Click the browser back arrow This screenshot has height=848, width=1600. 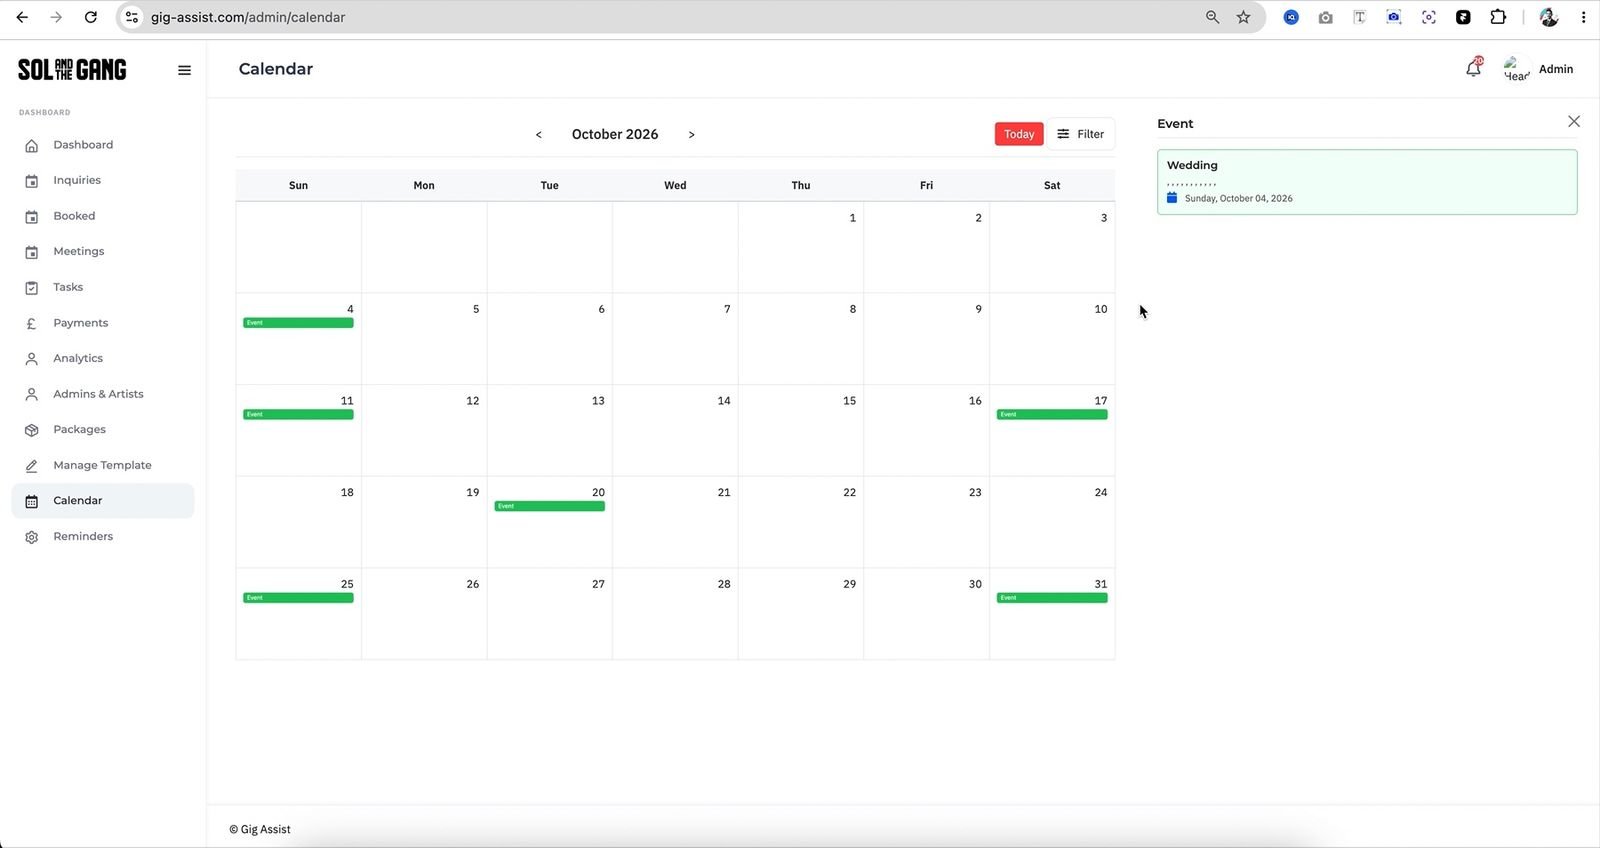(x=22, y=17)
